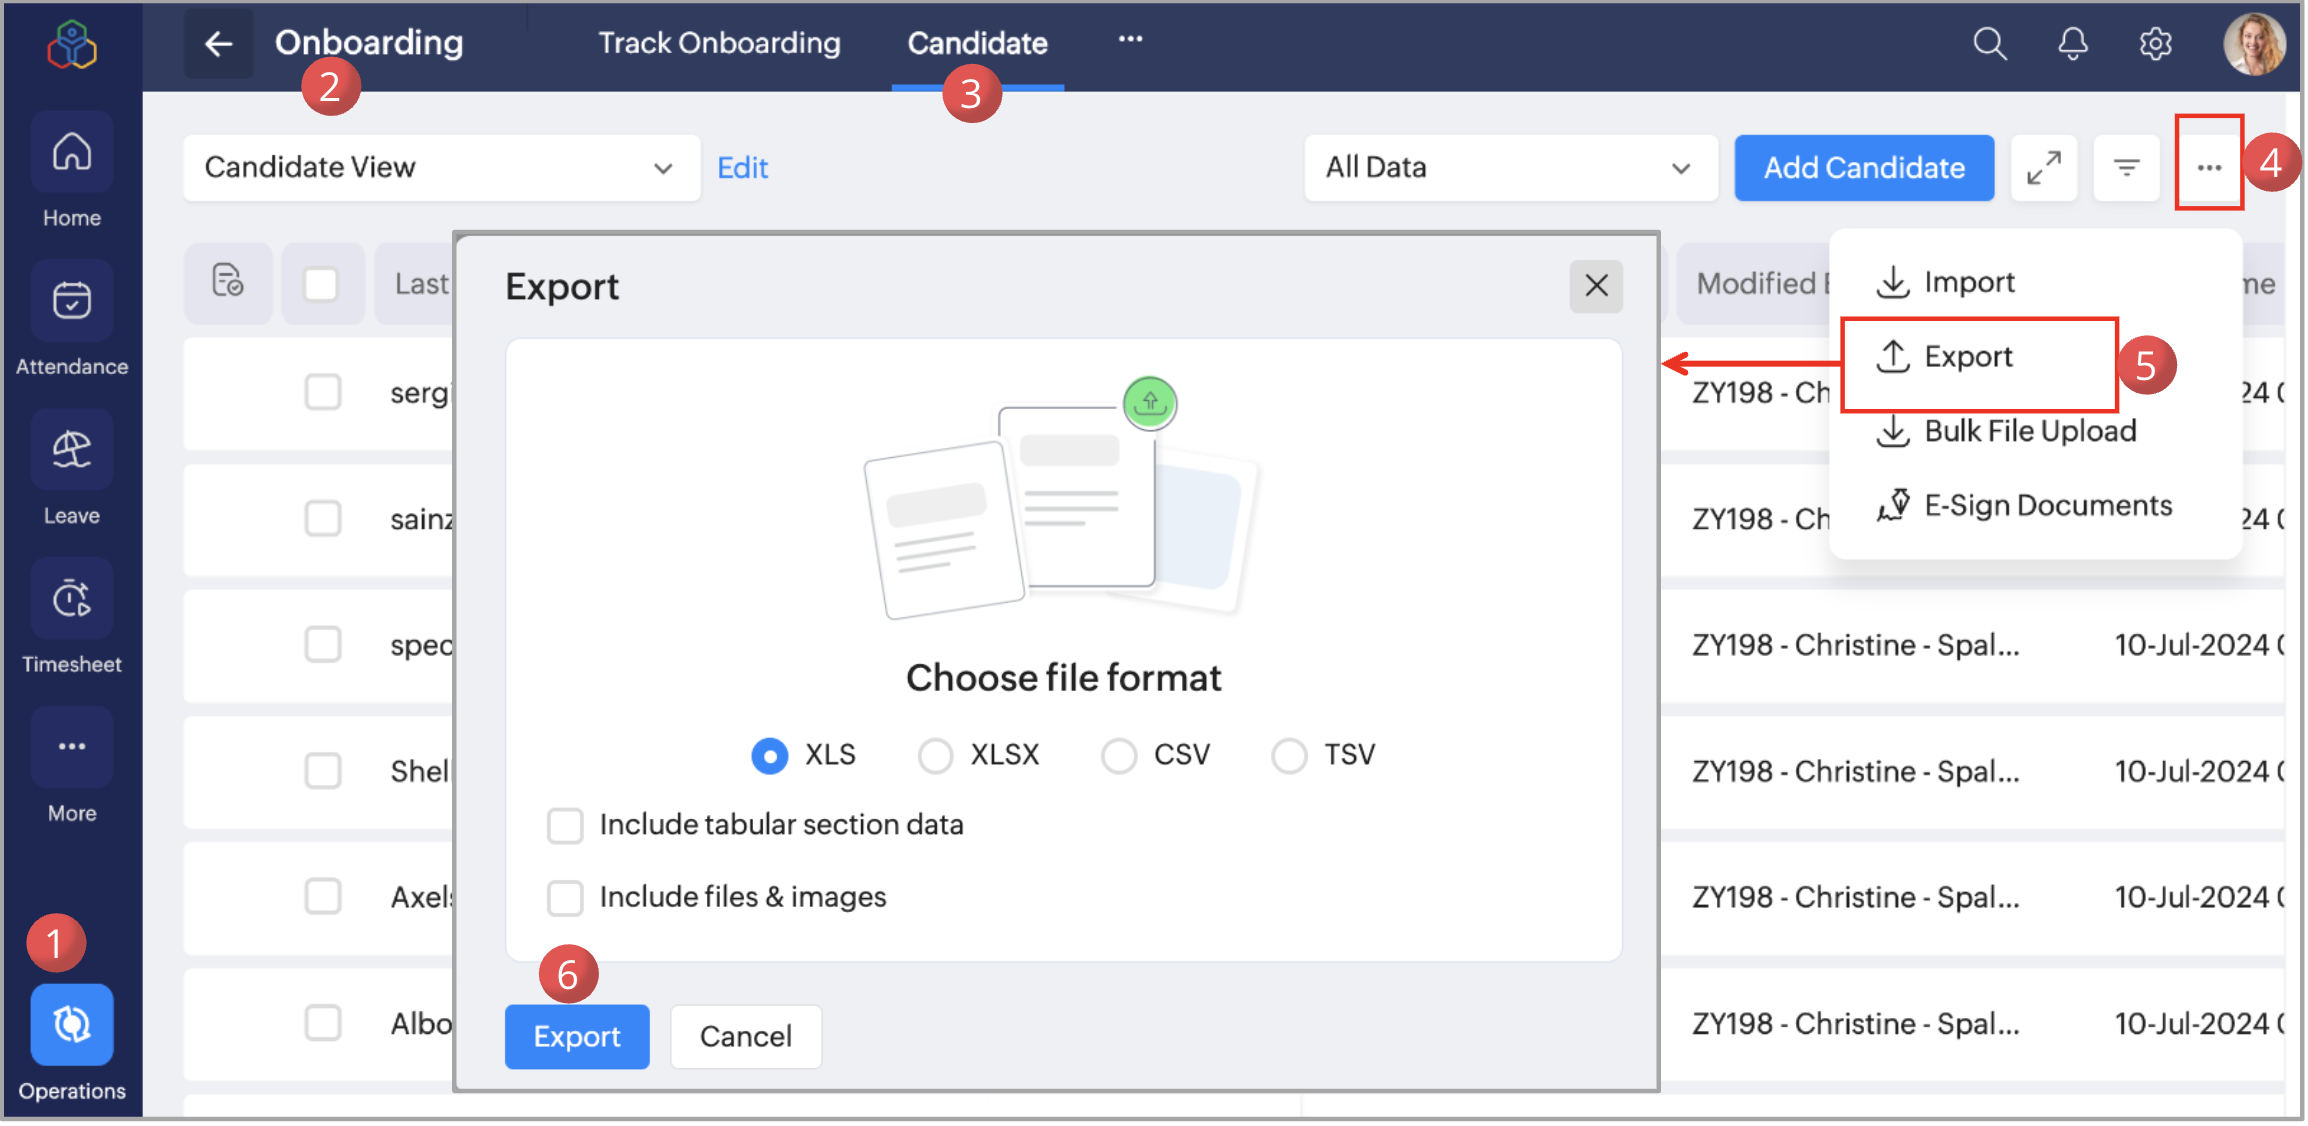The height and width of the screenshot is (1126, 2308).
Task: Expand the Candidate View dropdown
Action: (x=441, y=168)
